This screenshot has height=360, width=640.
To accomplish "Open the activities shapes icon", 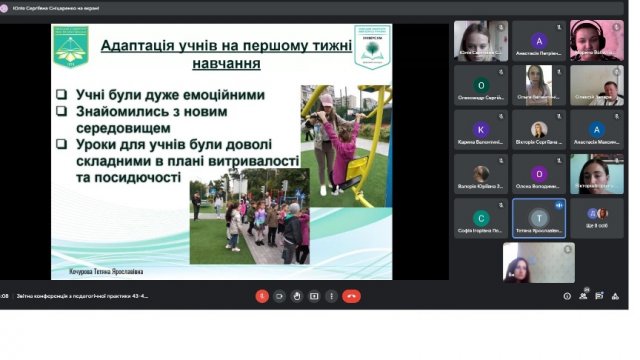I will (615, 296).
